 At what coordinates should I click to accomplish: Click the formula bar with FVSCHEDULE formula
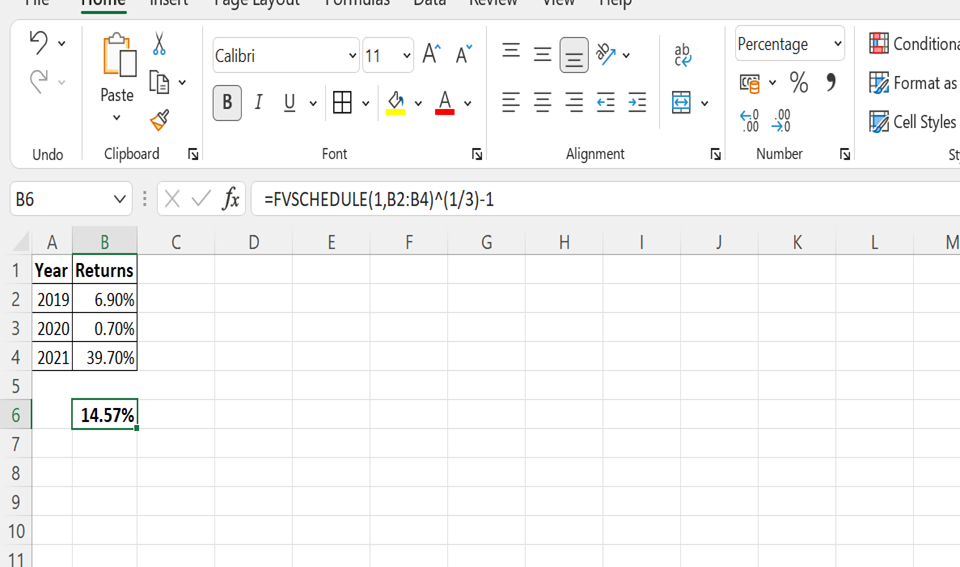tap(606, 199)
